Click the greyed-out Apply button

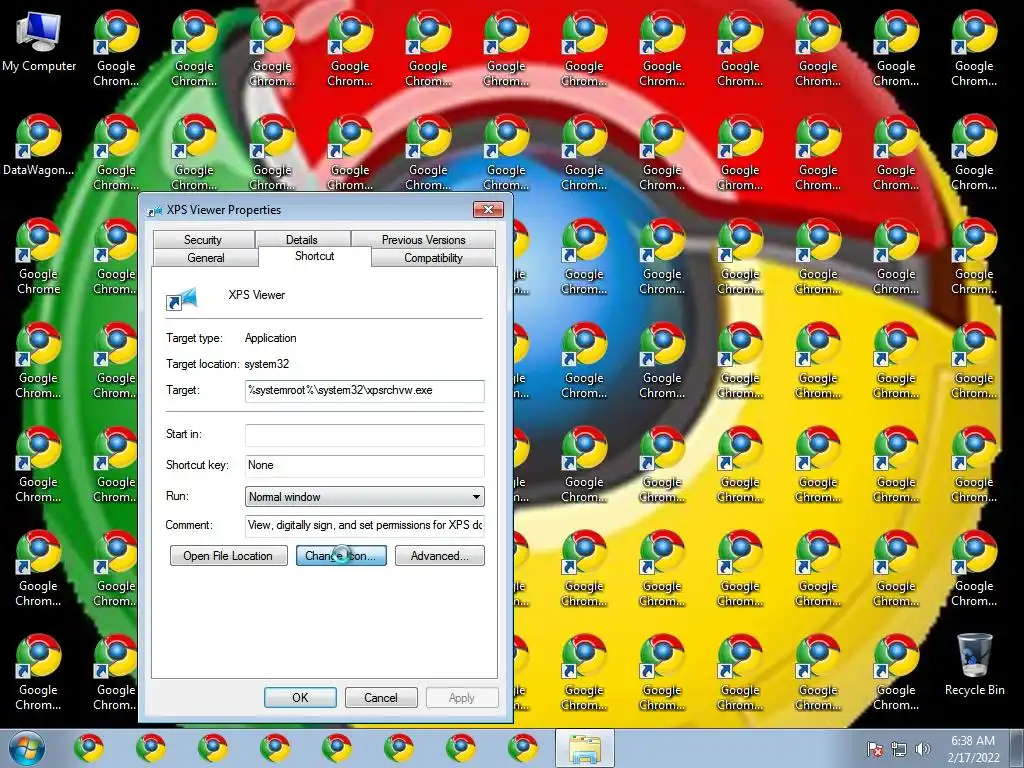tap(462, 697)
